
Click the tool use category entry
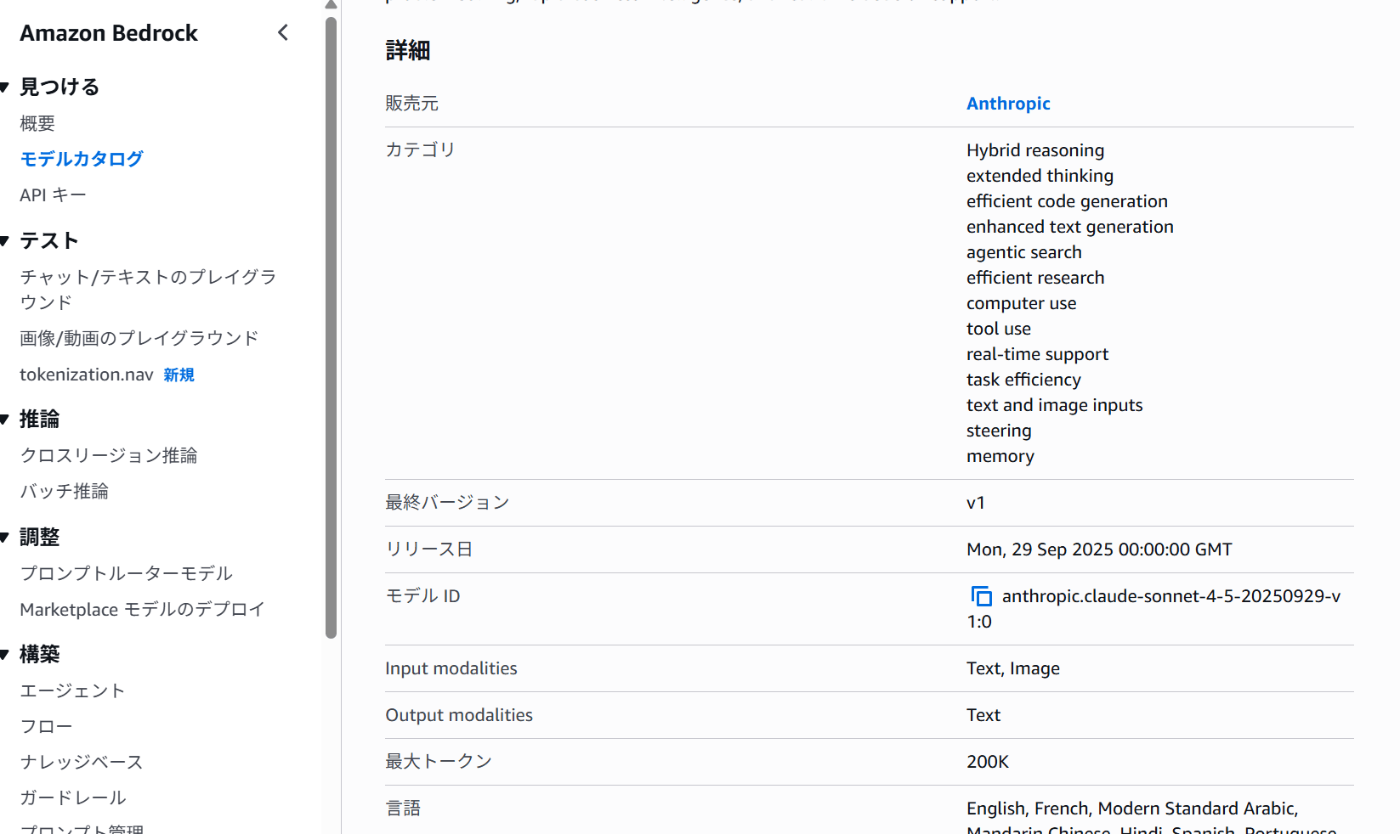point(998,329)
